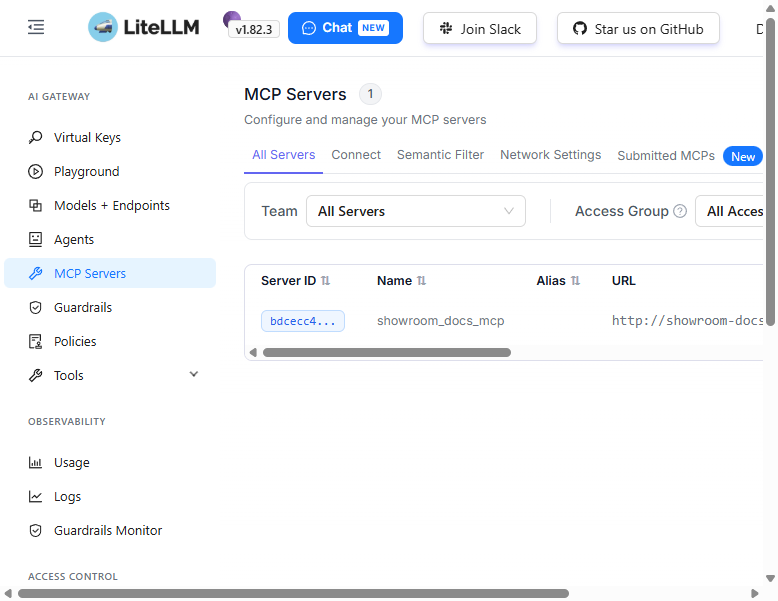The height and width of the screenshot is (601, 778).
Task: Click the page scroll down arrow
Action: (x=770, y=578)
